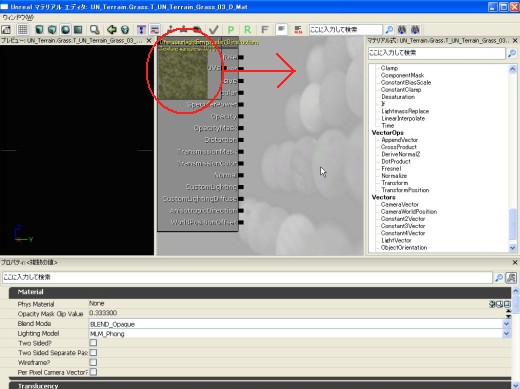Viewport: 520px width, 389px height.
Task: Toggle the background grid toolbar icon
Action: [x=22, y=30]
